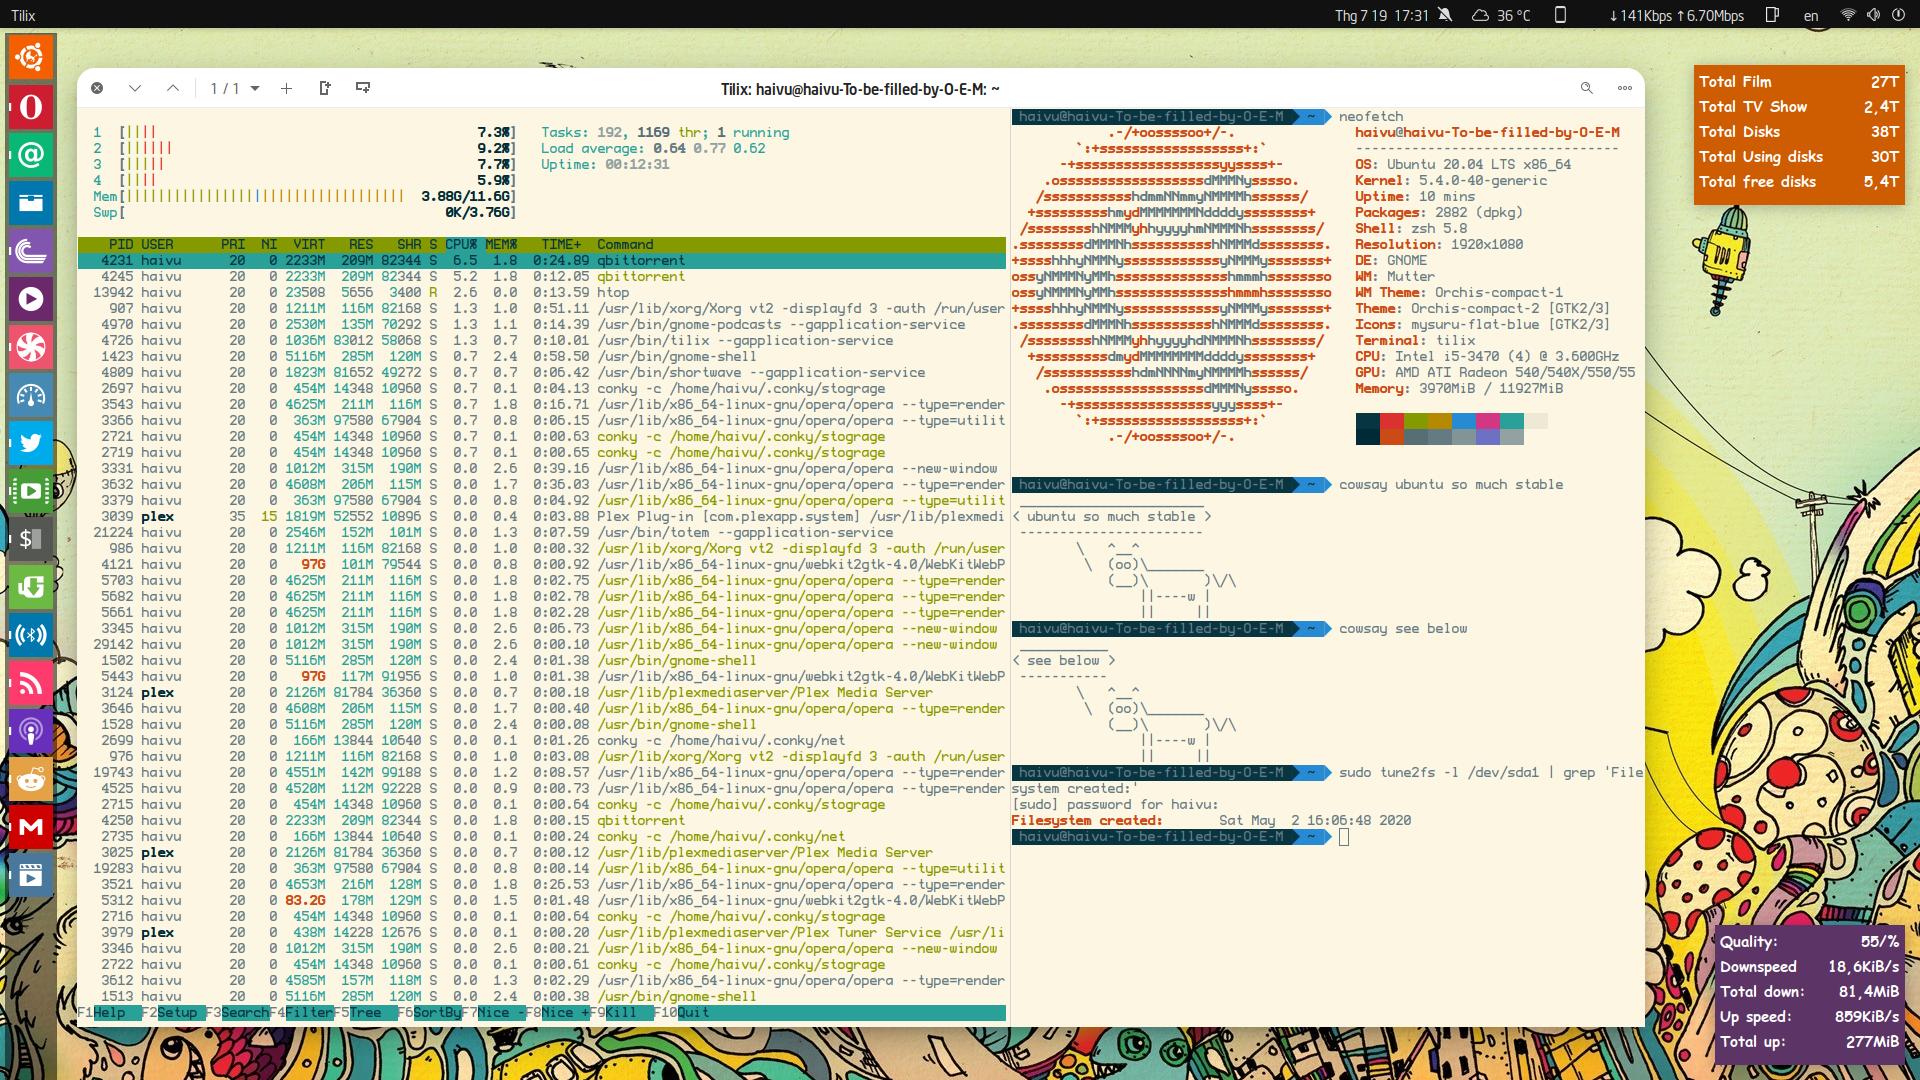Image resolution: width=1920 pixels, height=1080 pixels.
Task: Select the htop process row PID 13942
Action: click(x=542, y=292)
